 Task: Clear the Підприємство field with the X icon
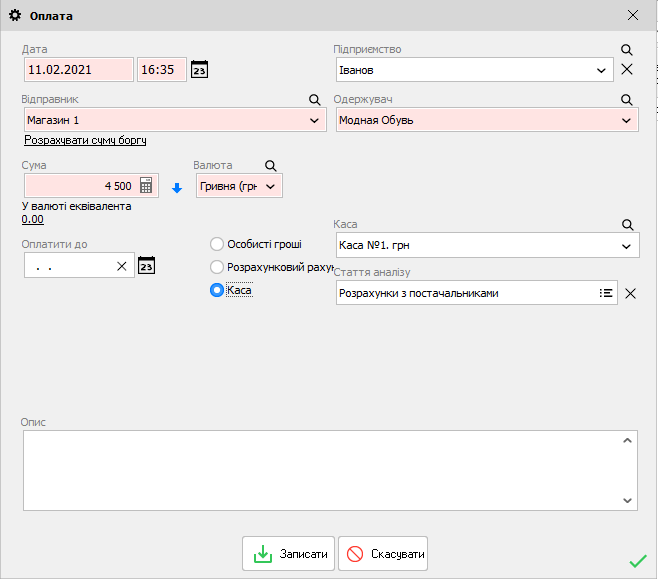click(x=628, y=70)
